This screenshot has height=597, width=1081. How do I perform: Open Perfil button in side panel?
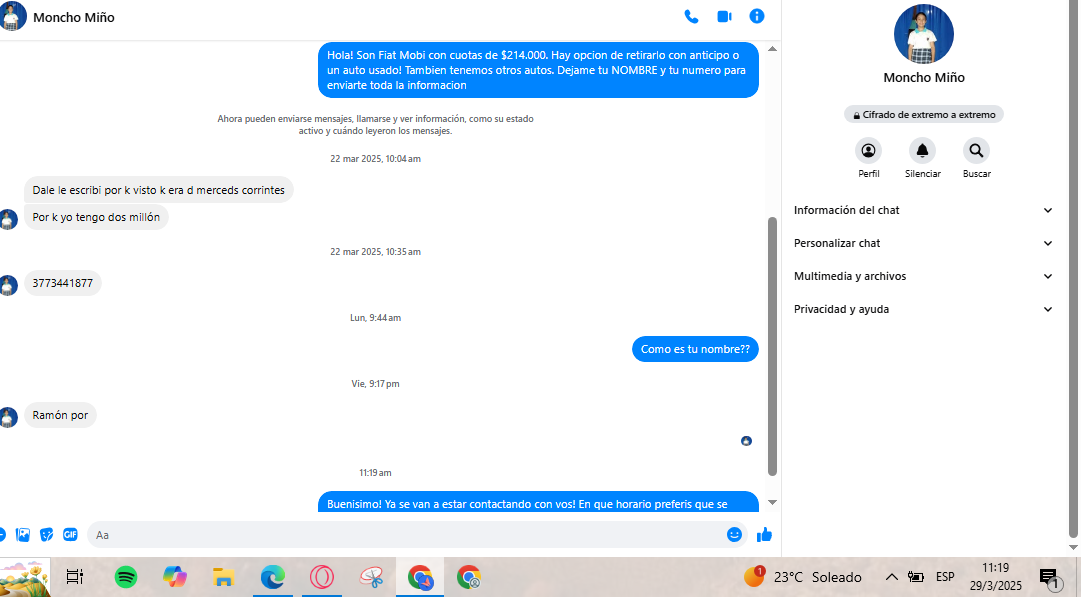pyautogui.click(x=869, y=150)
